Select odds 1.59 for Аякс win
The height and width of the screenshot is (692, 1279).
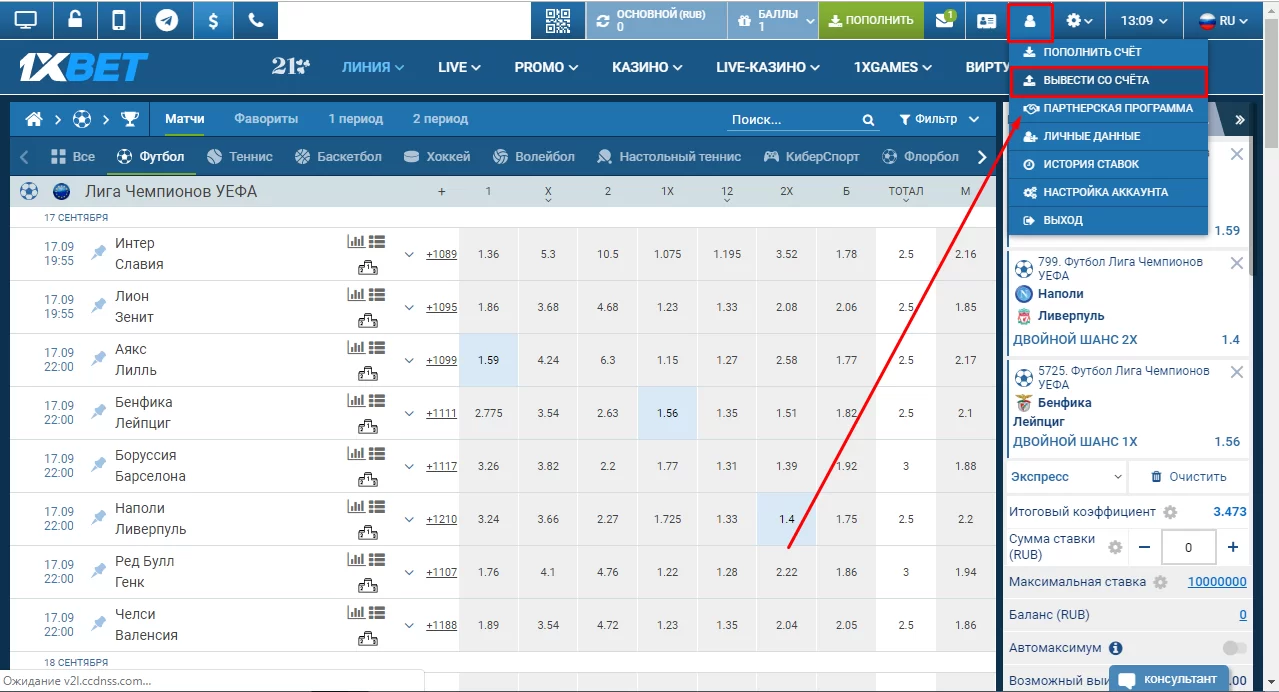tap(488, 360)
